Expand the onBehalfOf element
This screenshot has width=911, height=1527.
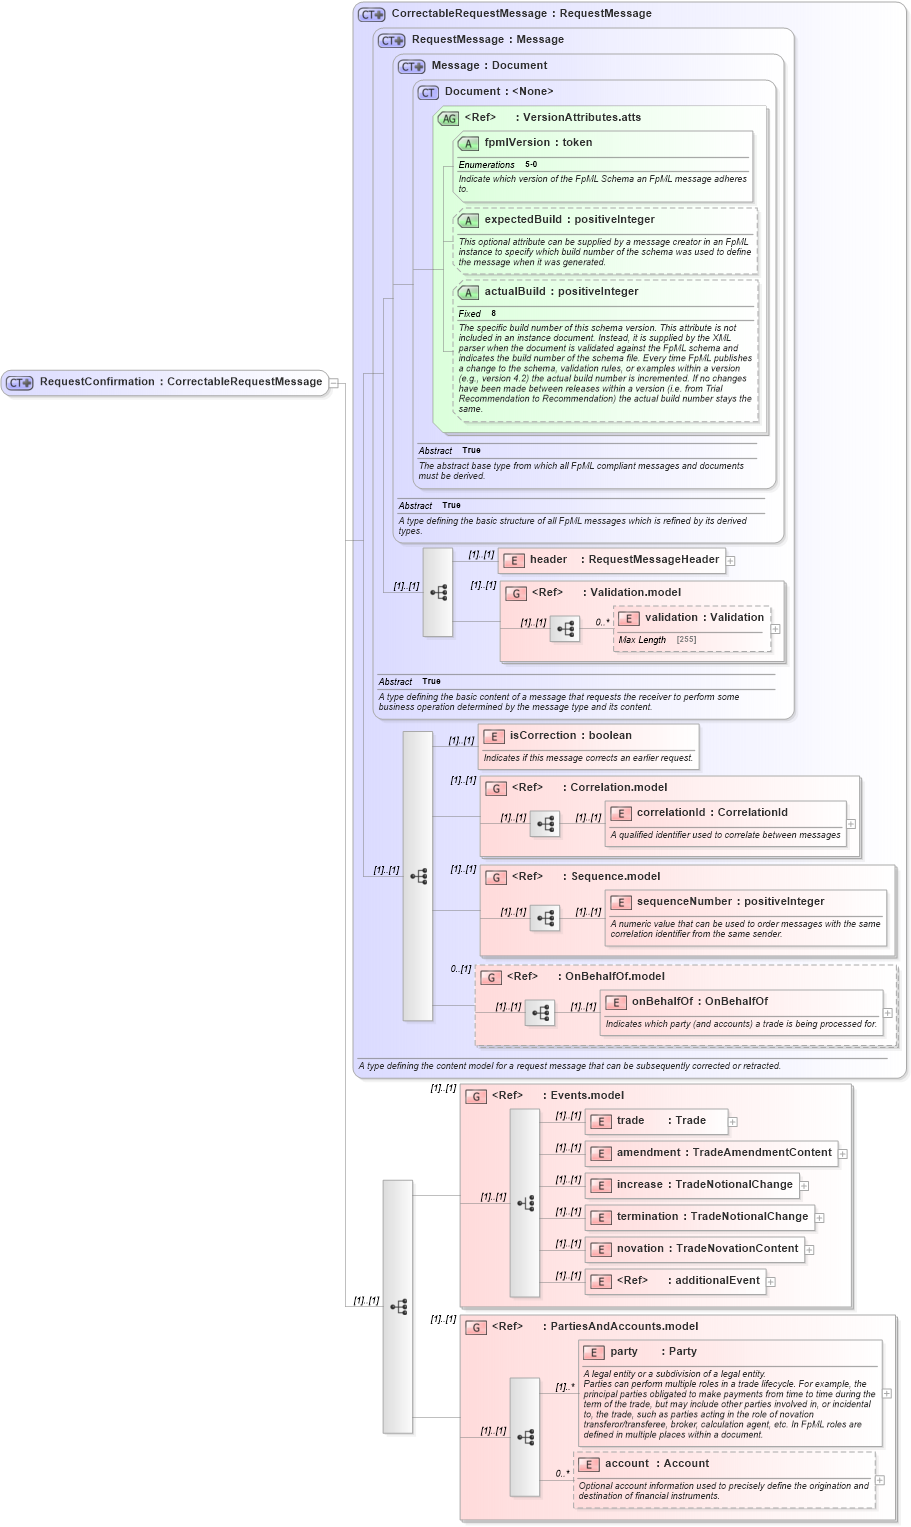point(888,1013)
